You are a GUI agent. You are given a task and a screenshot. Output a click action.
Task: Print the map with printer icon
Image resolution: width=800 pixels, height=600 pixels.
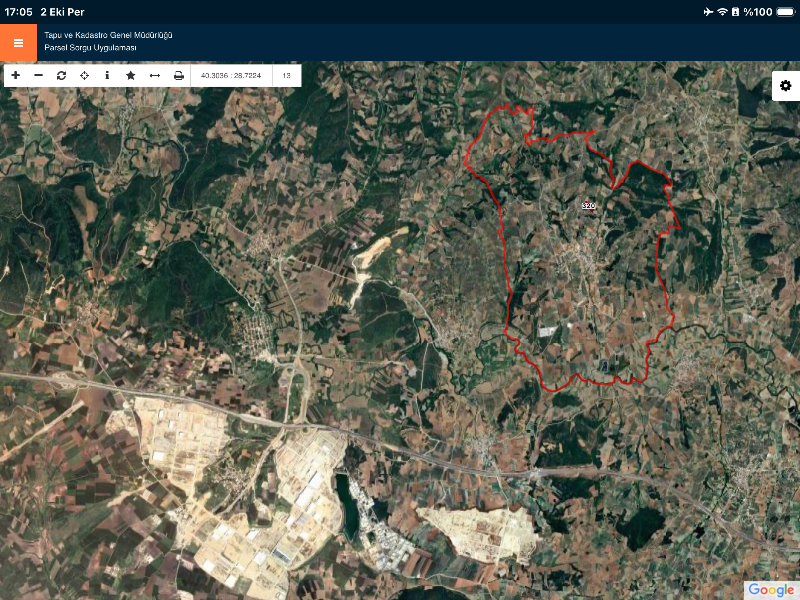click(x=178, y=75)
